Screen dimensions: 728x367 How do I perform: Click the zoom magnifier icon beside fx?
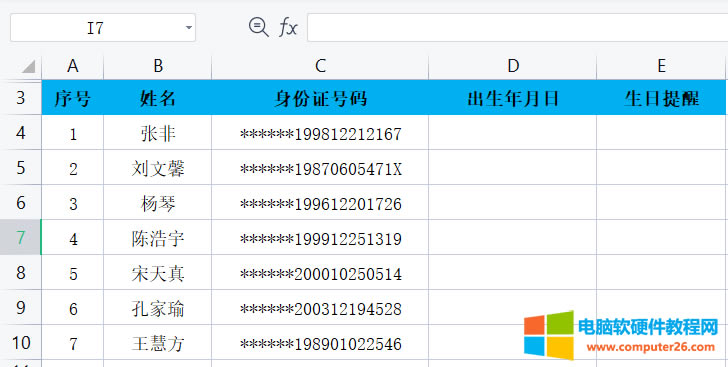point(259,27)
